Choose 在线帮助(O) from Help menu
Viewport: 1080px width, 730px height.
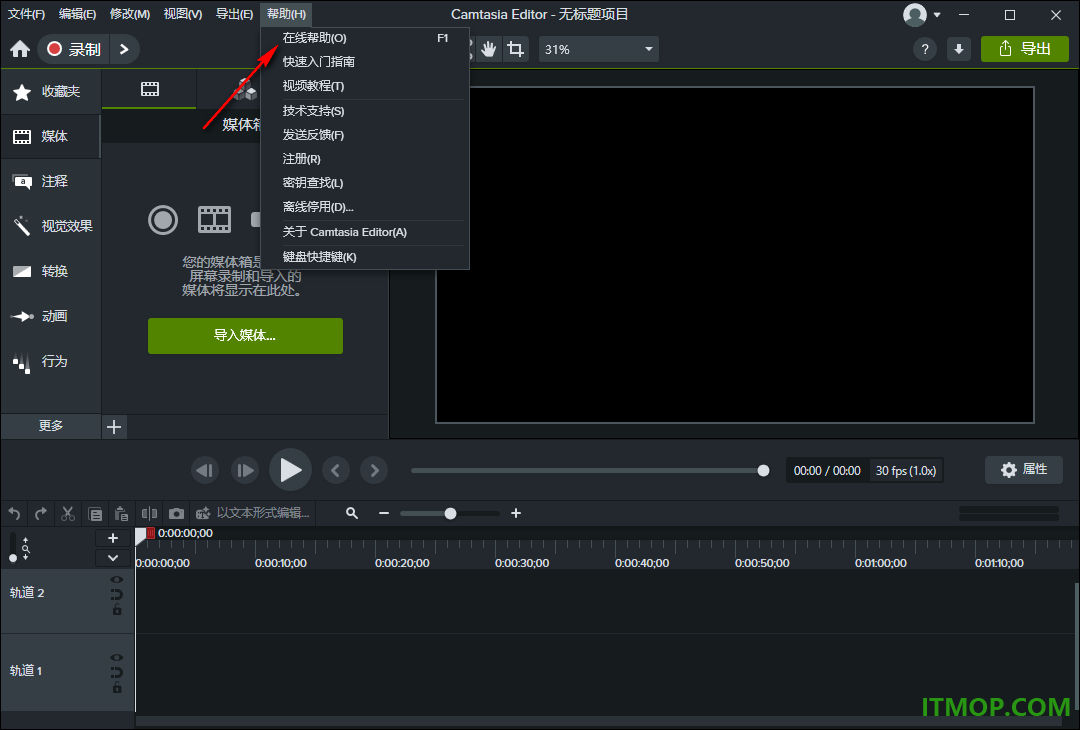click(365, 39)
